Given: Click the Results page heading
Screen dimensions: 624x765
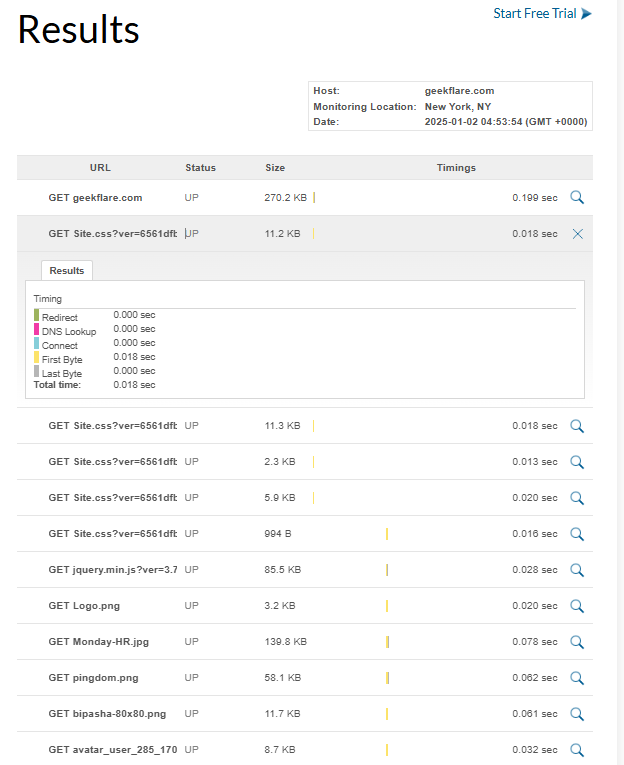Looking at the screenshot, I should click(x=78, y=29).
